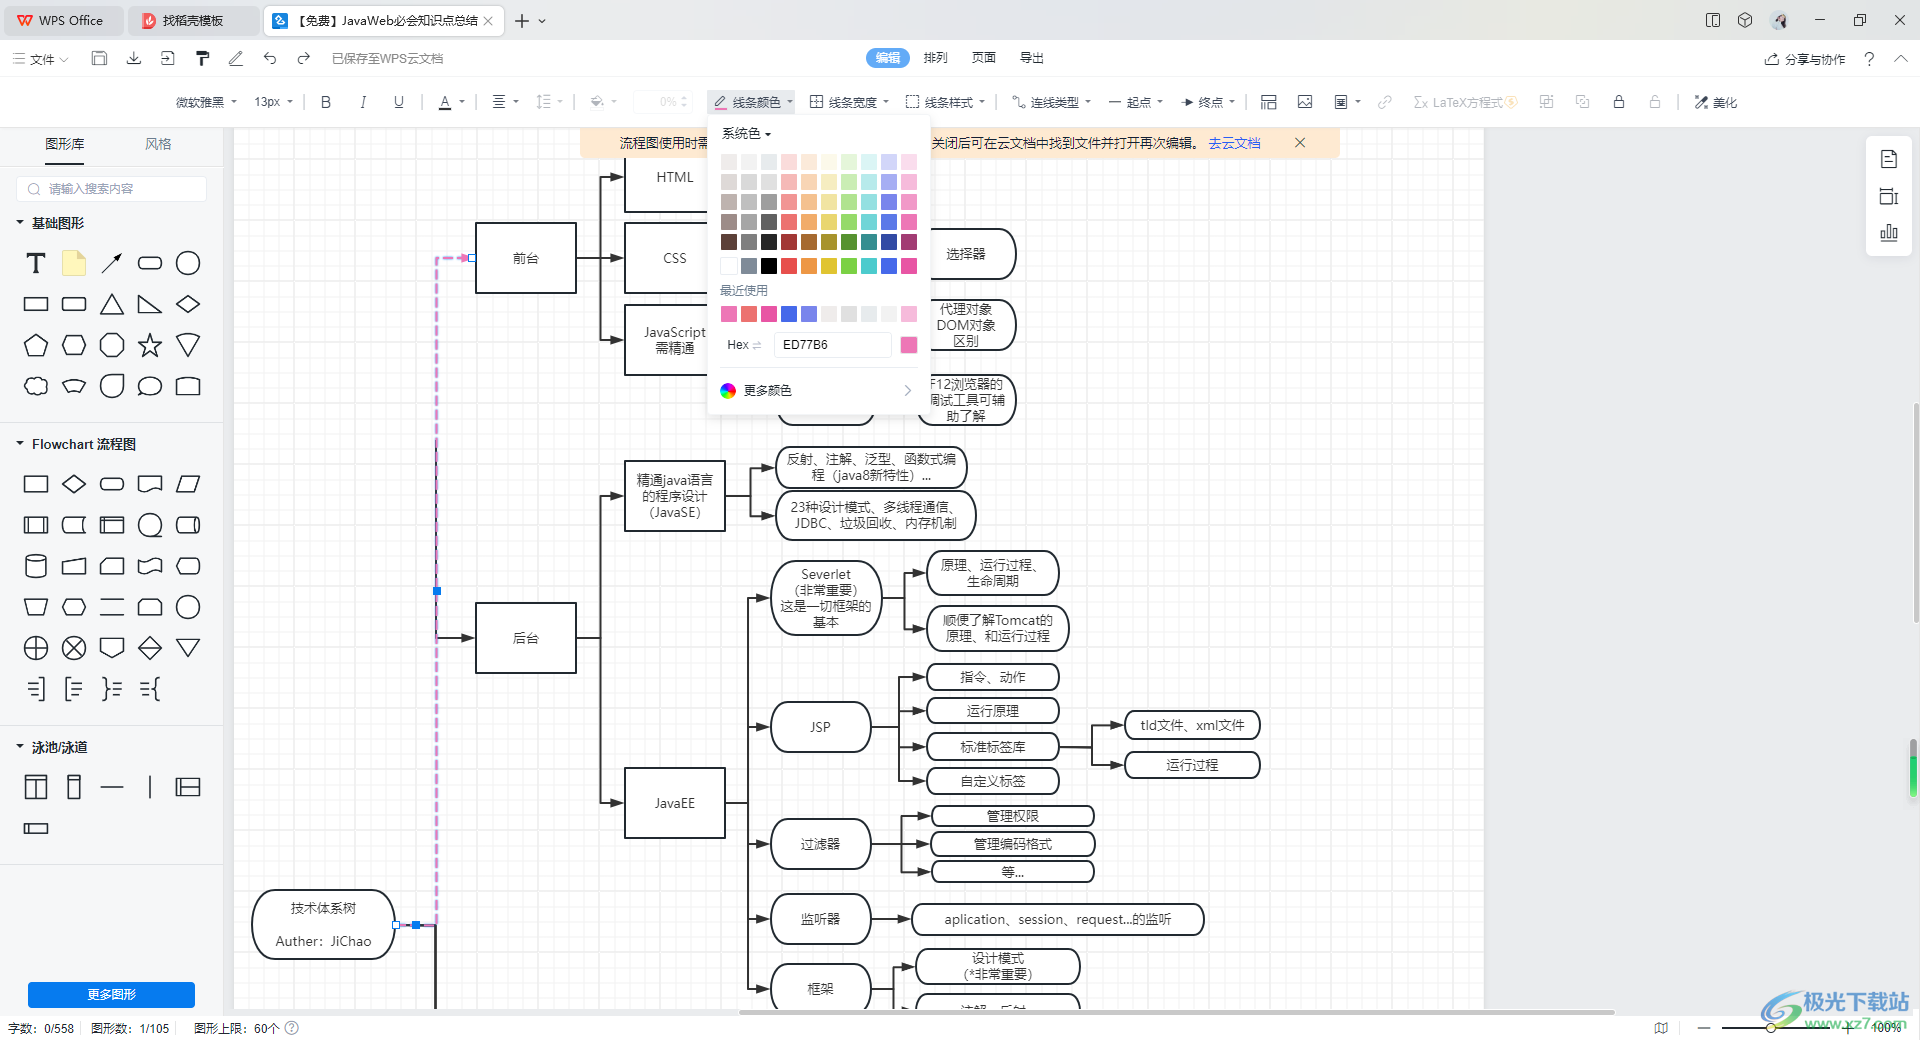Select the circled X flowchart shape
The image size is (1920, 1040).
click(x=74, y=648)
